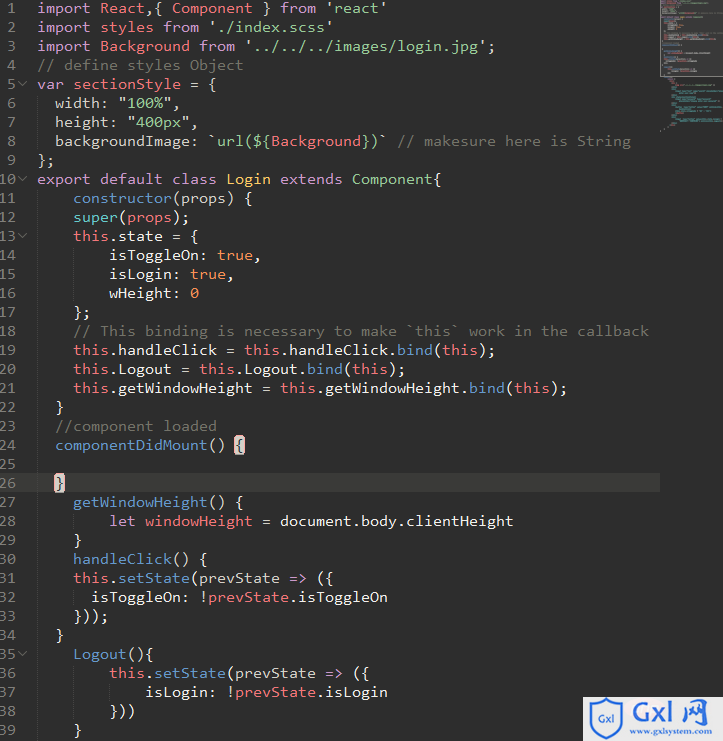Click line number 39 in the gutter
Image resolution: width=723 pixels, height=741 pixels.
click(8, 730)
